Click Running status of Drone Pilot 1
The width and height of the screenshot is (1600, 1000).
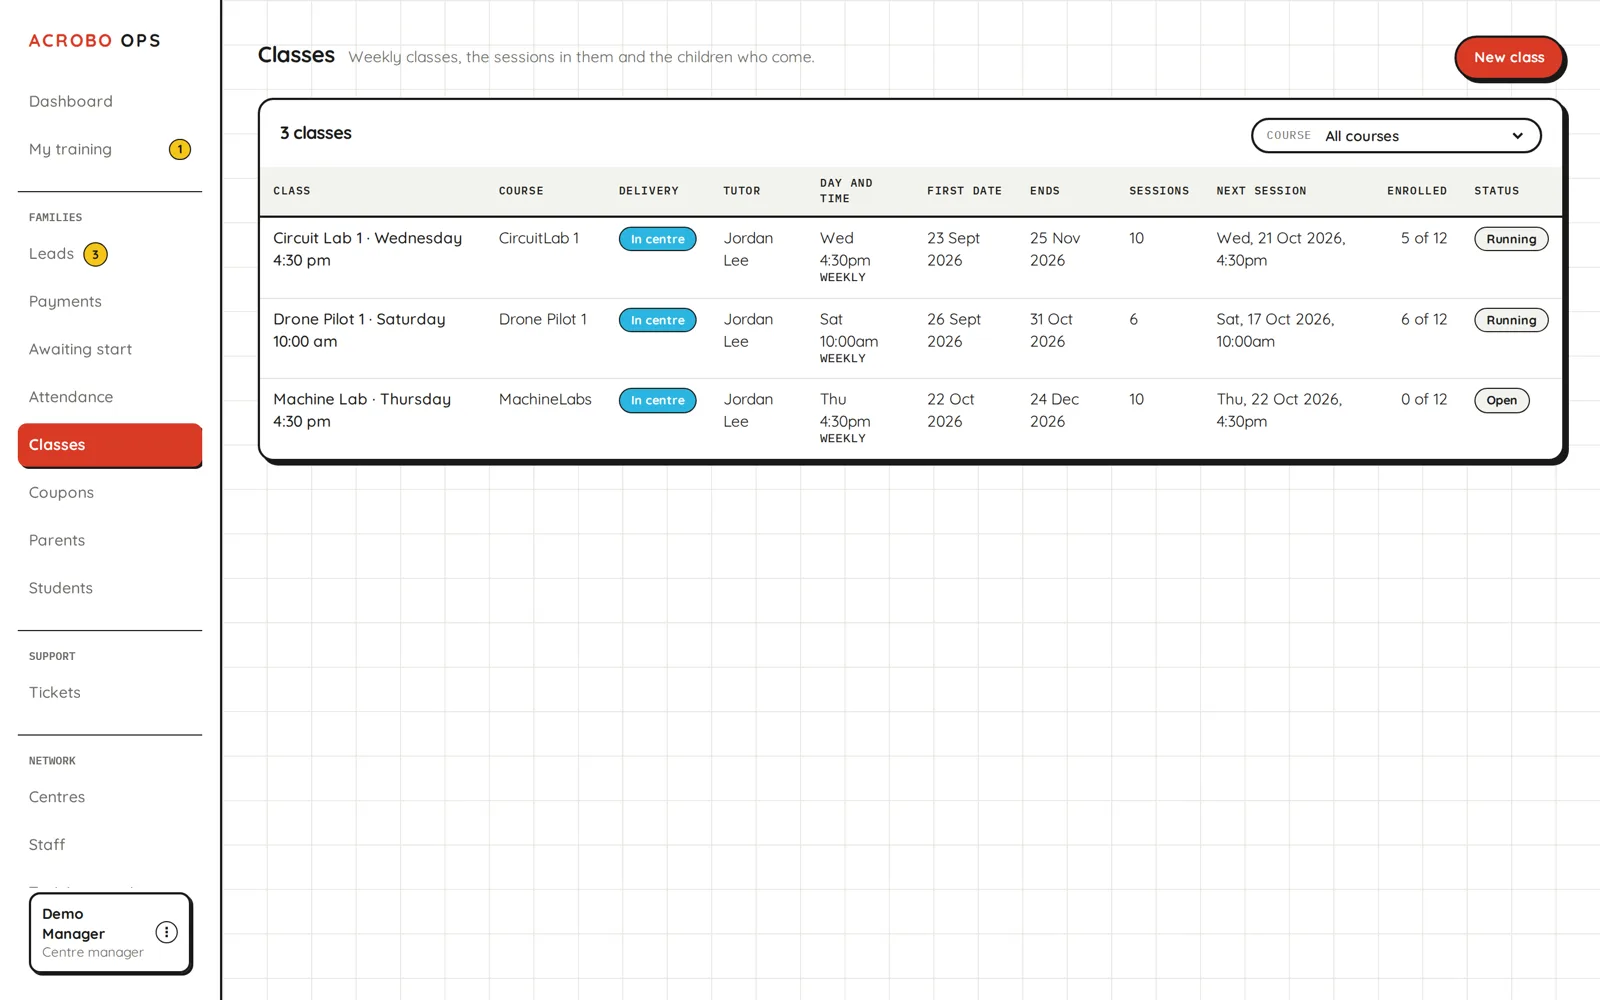click(1511, 320)
